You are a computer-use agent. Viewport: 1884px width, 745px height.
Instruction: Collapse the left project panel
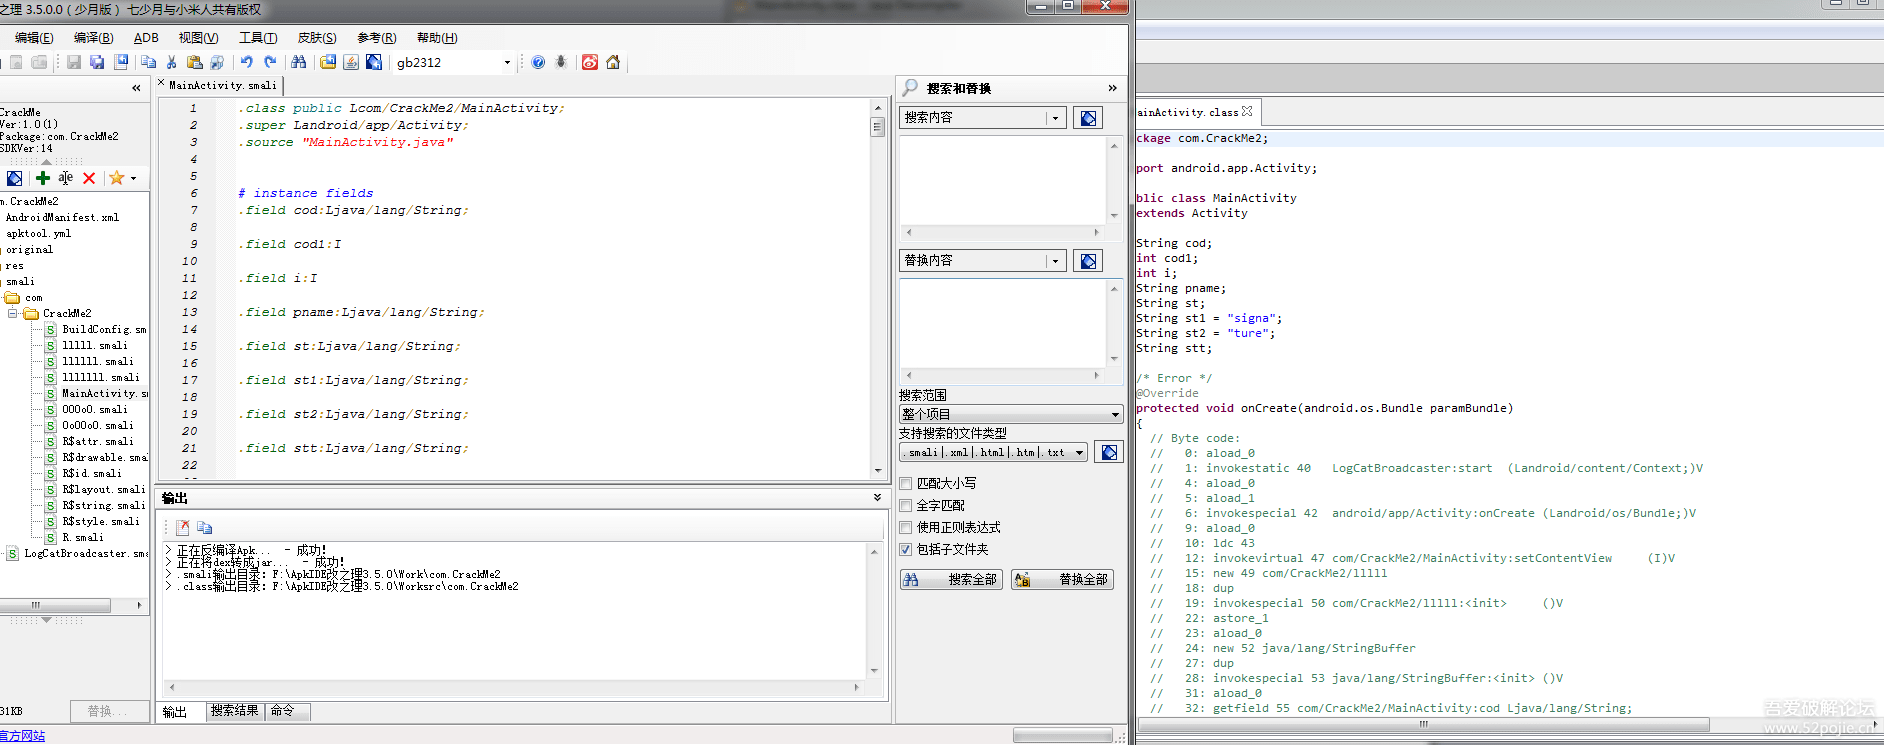click(136, 88)
